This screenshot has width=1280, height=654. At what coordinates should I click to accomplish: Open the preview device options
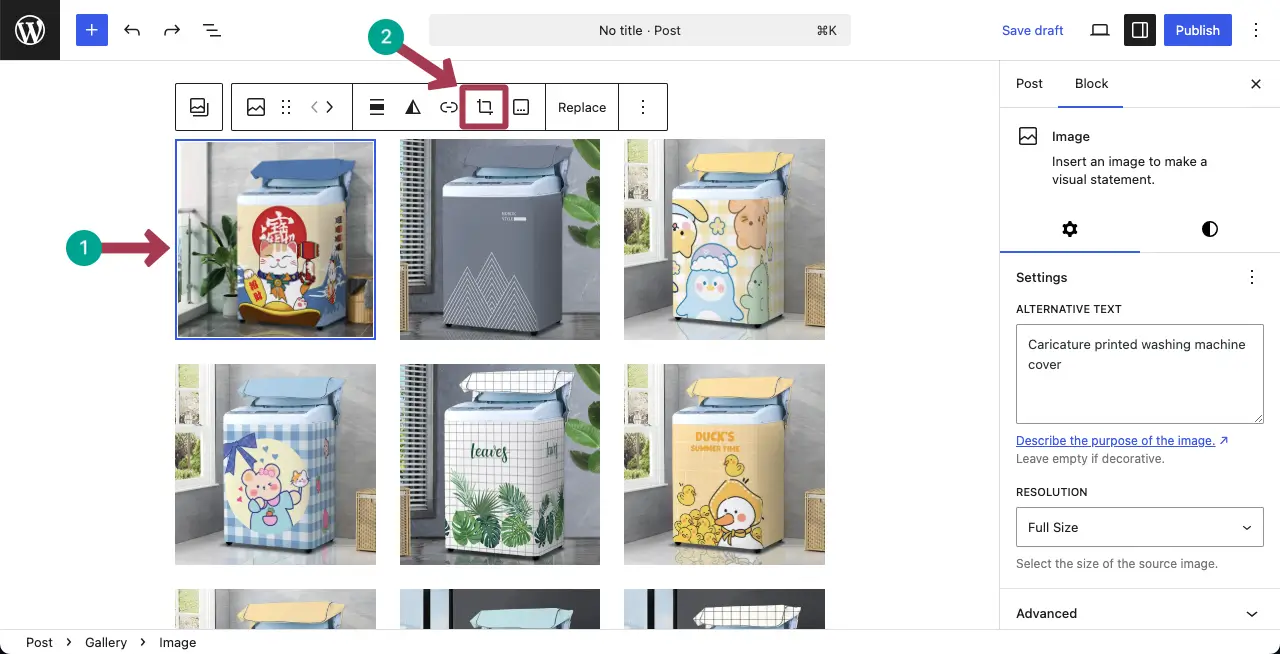[1099, 30]
